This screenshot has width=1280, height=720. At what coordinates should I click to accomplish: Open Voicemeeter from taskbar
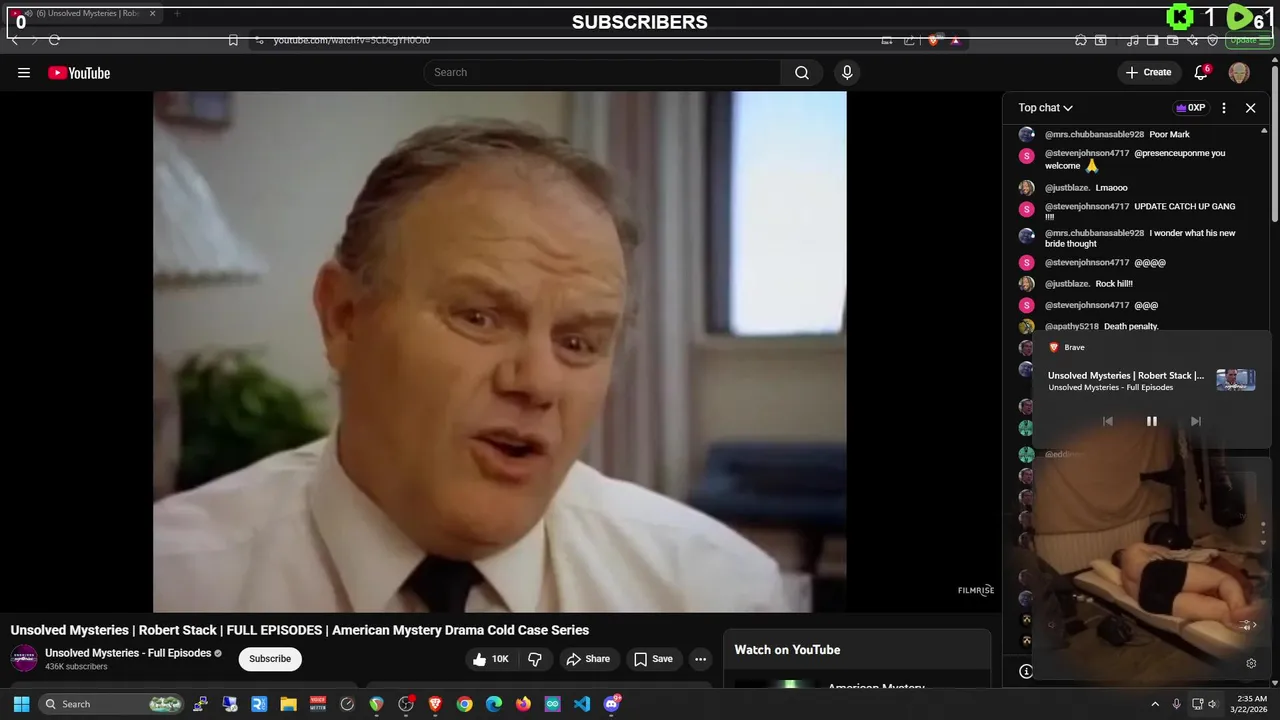pyautogui.click(x=318, y=704)
